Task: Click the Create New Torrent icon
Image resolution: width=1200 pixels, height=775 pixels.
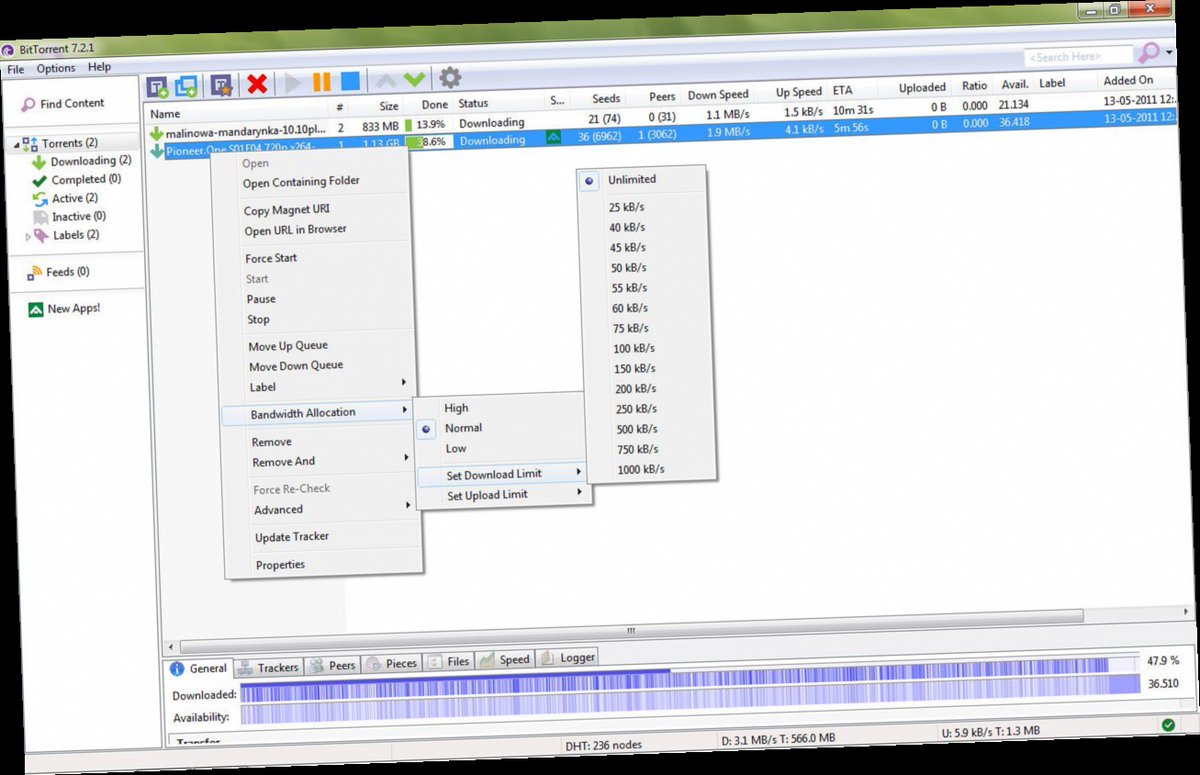Action: pyautogui.click(x=222, y=84)
